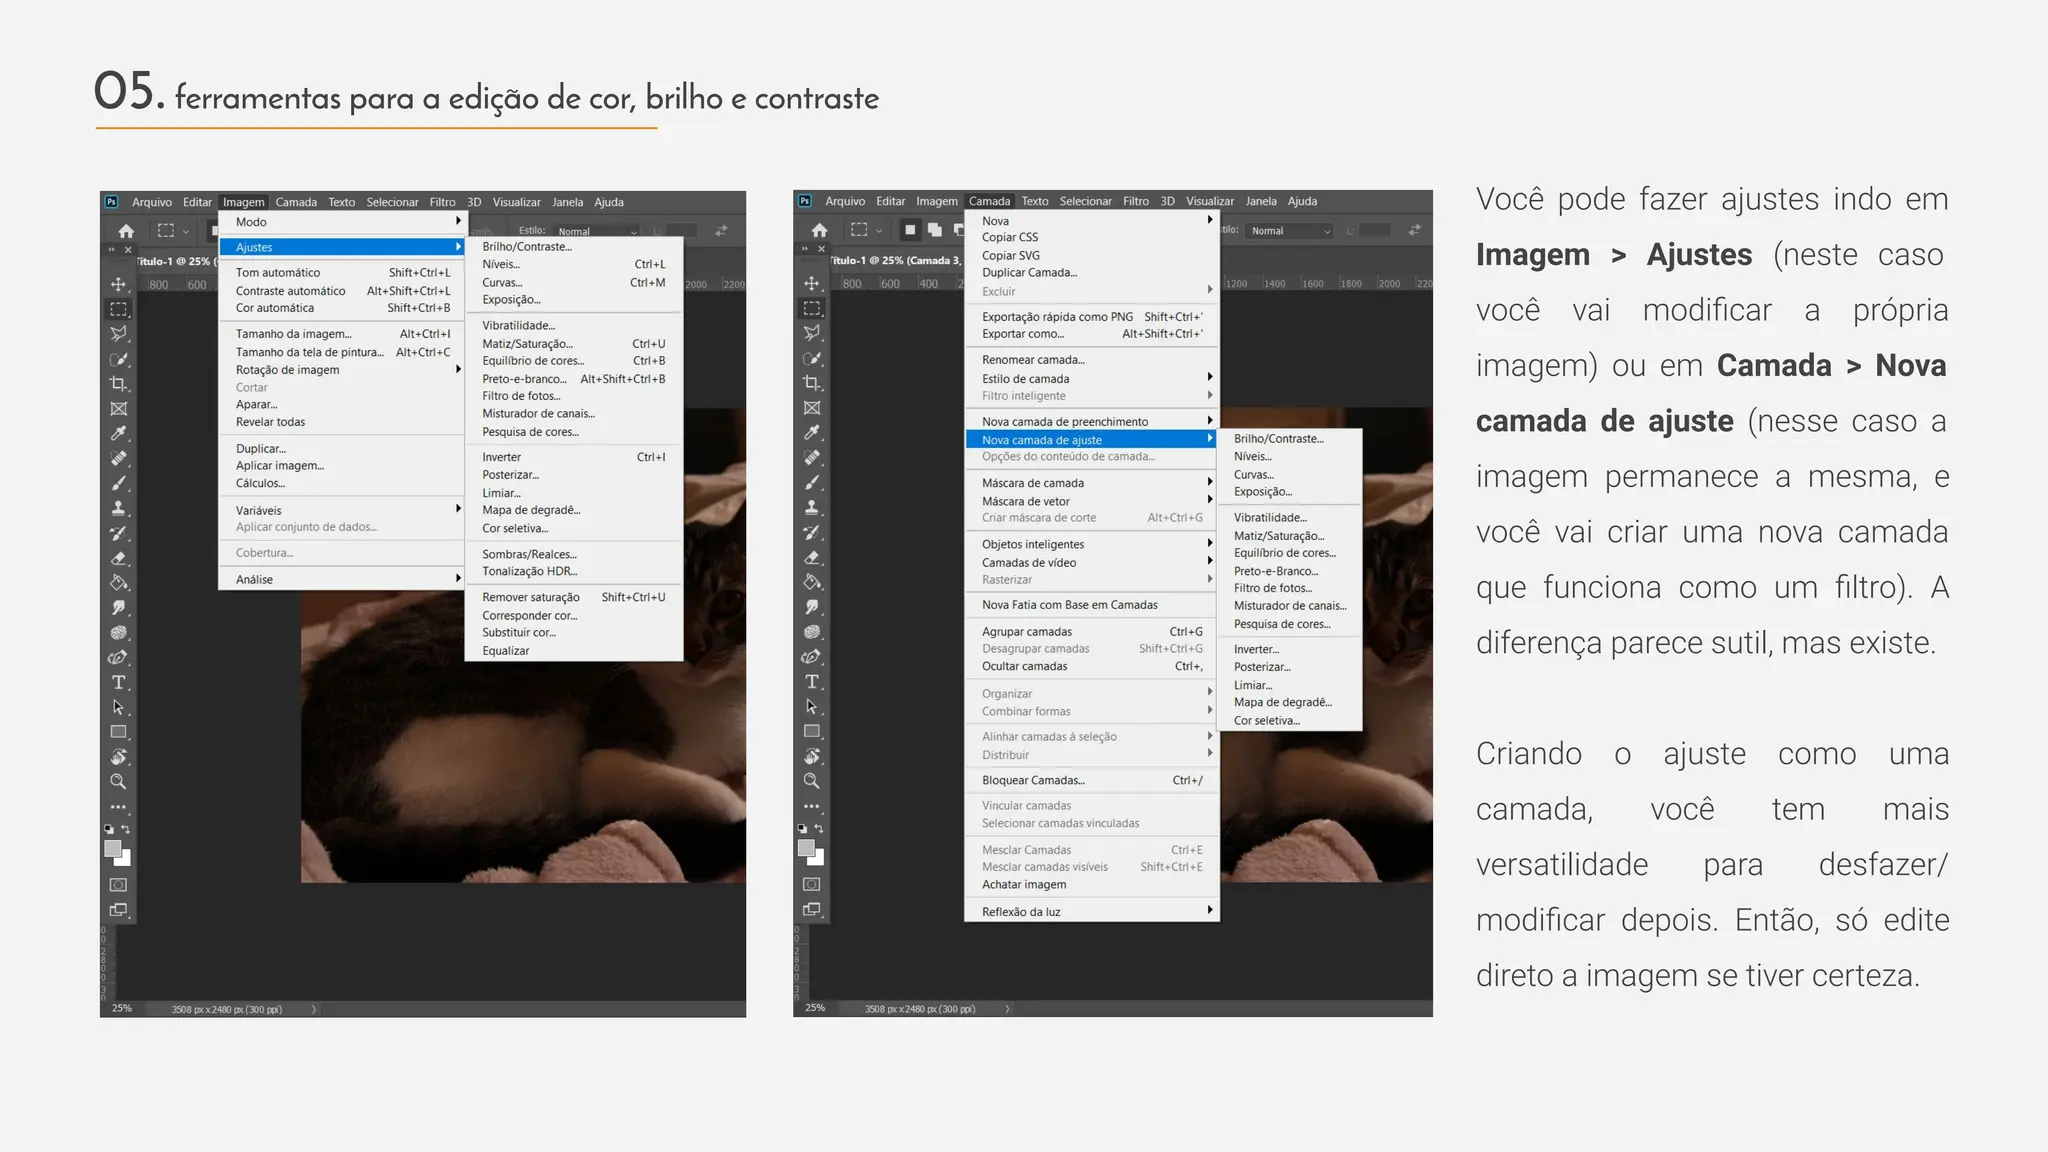
Task: Select the Zoom tool in right screenshot toolbar
Action: pos(812,781)
